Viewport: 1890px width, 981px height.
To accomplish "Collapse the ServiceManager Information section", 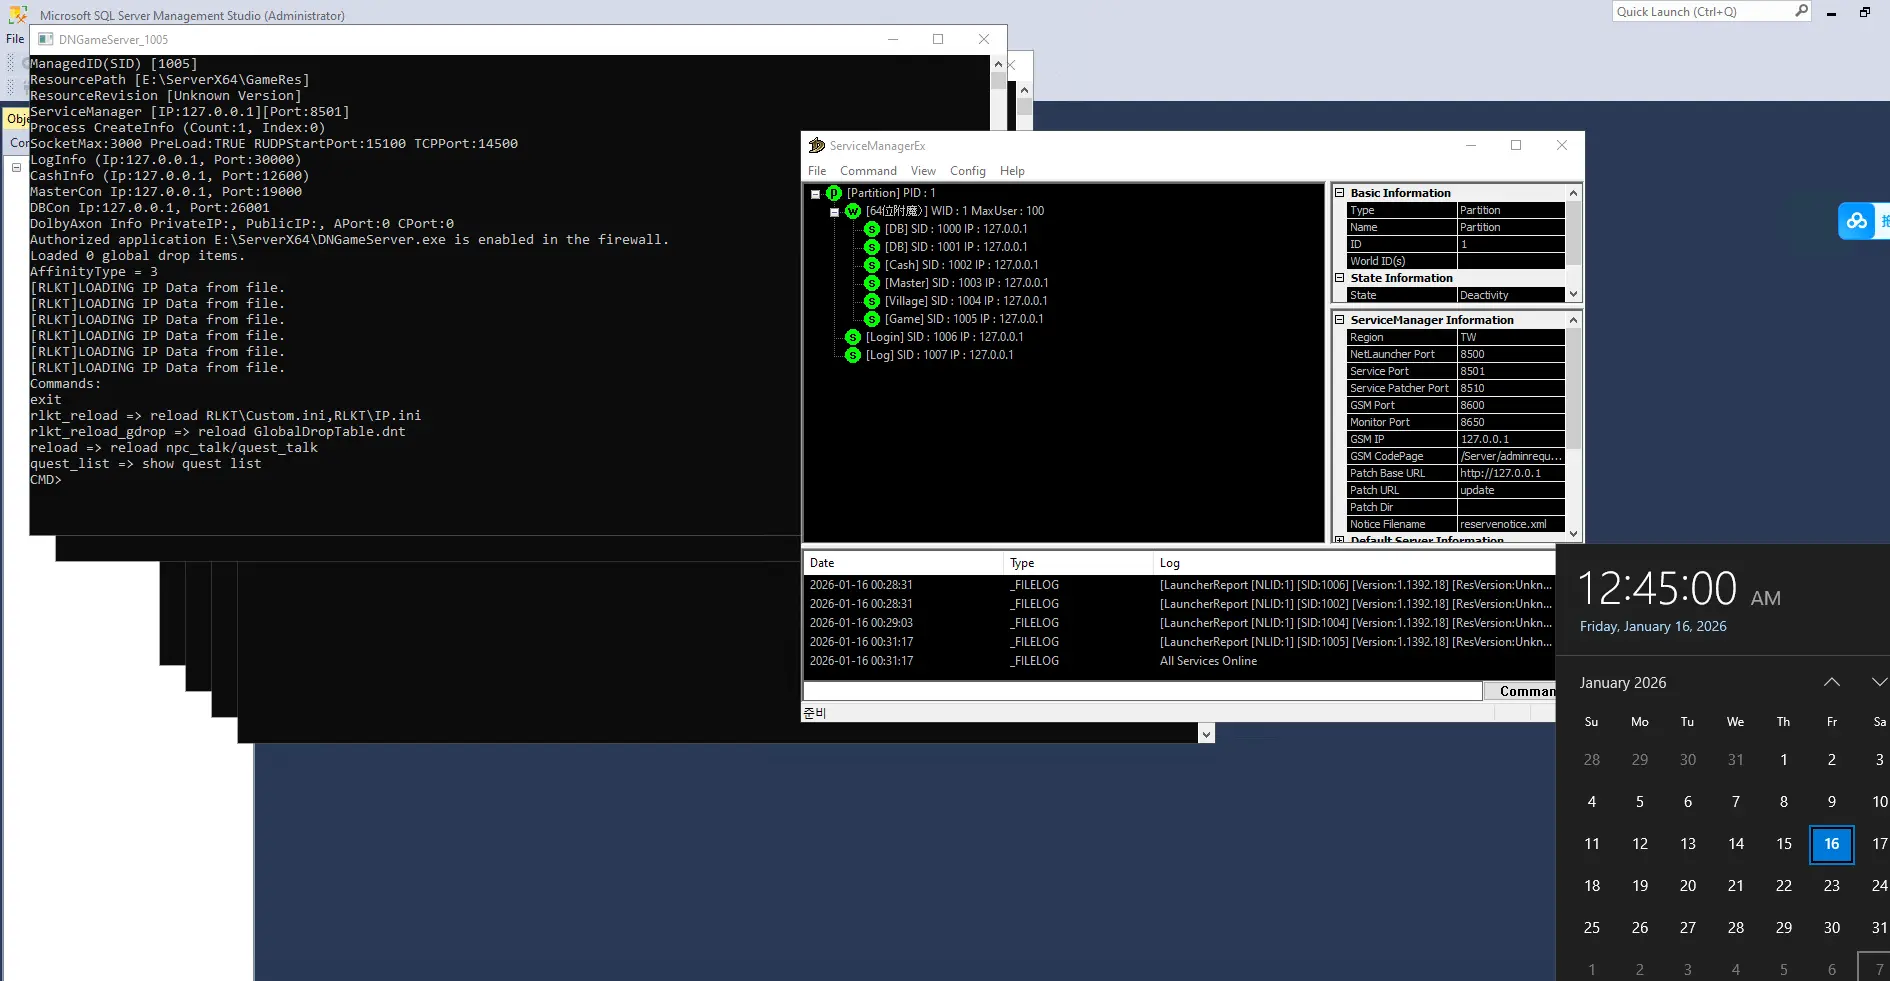I will click(x=1339, y=320).
